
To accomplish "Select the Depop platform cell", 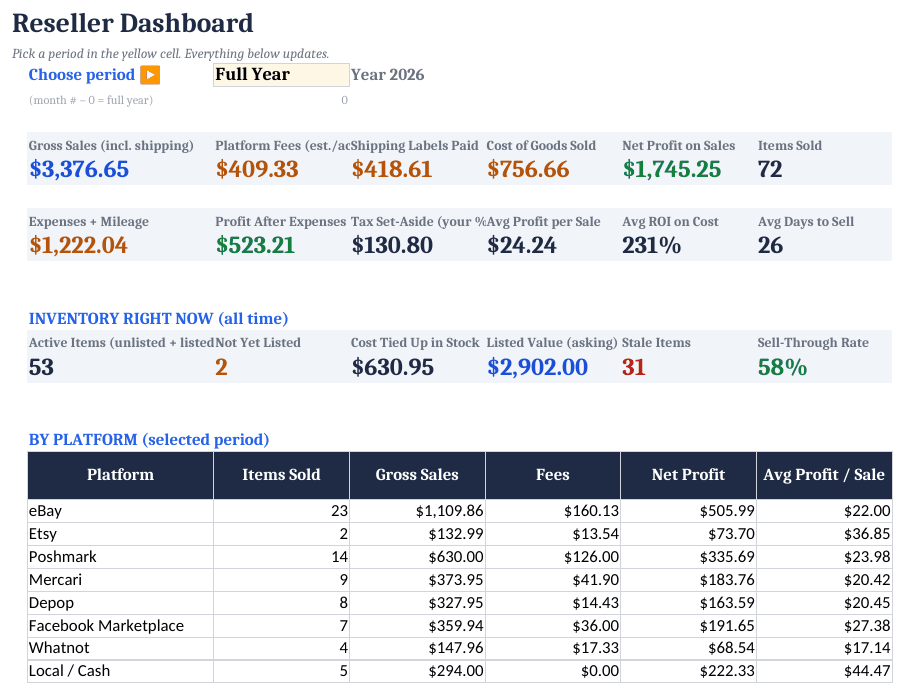I will point(121,603).
